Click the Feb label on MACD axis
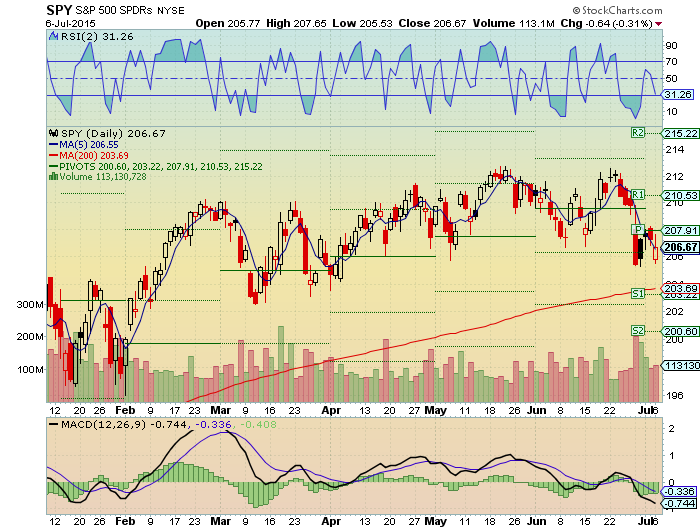The image size is (700, 530). tap(125, 522)
